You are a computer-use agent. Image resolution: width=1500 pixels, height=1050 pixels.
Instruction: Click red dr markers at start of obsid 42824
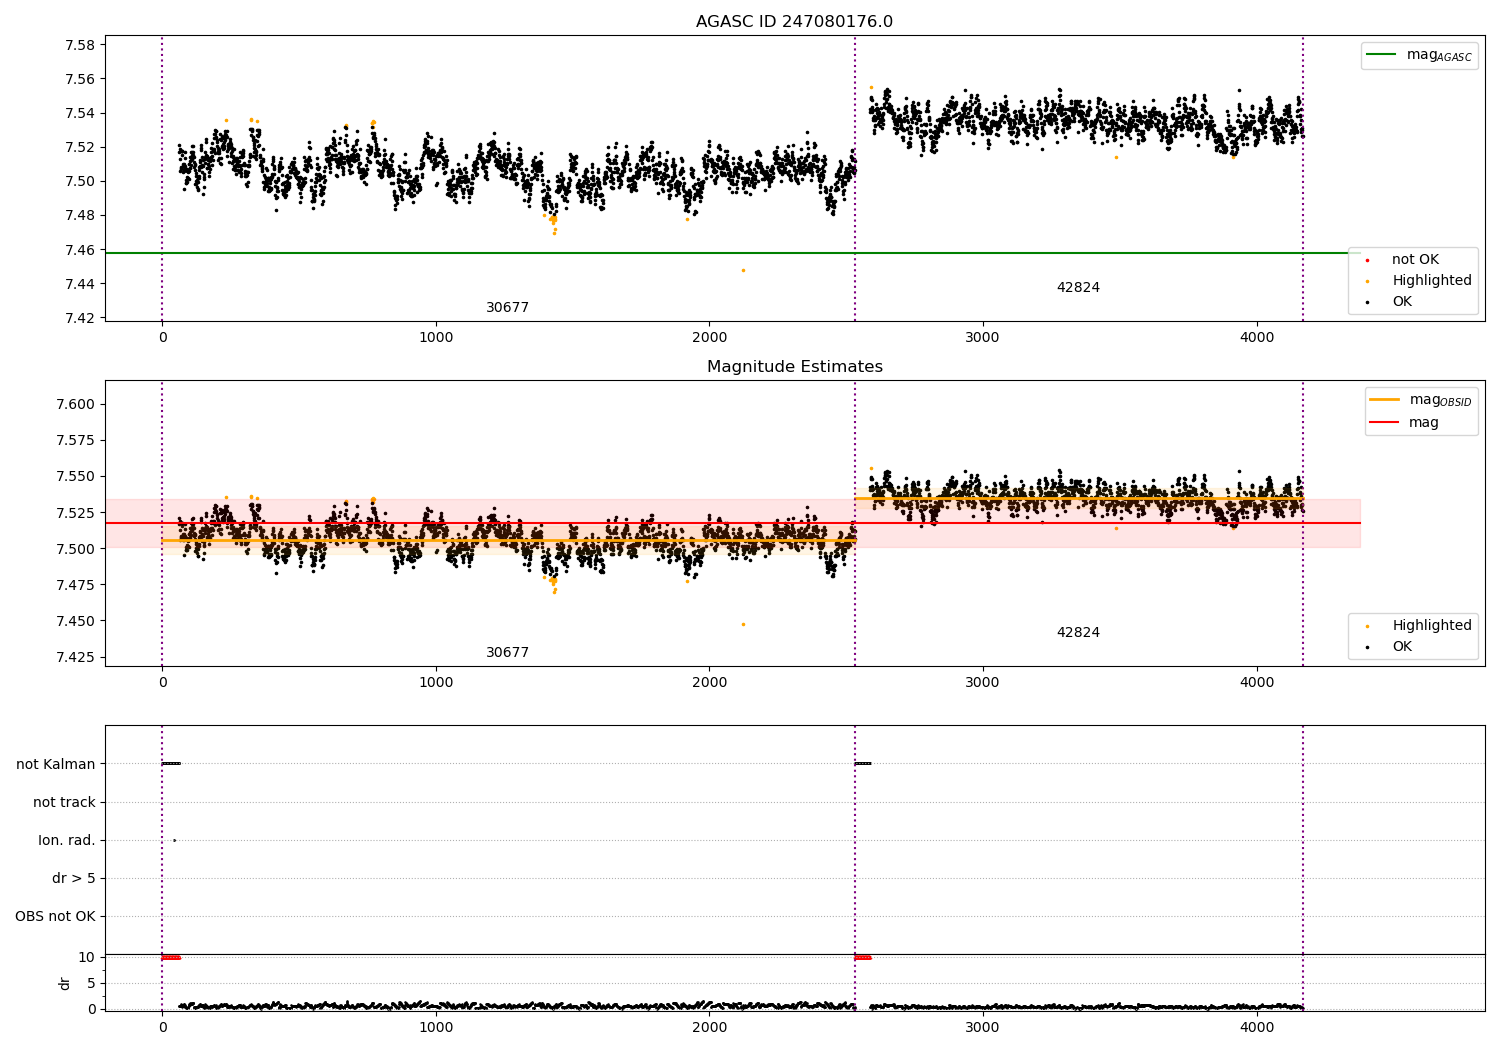click(863, 957)
